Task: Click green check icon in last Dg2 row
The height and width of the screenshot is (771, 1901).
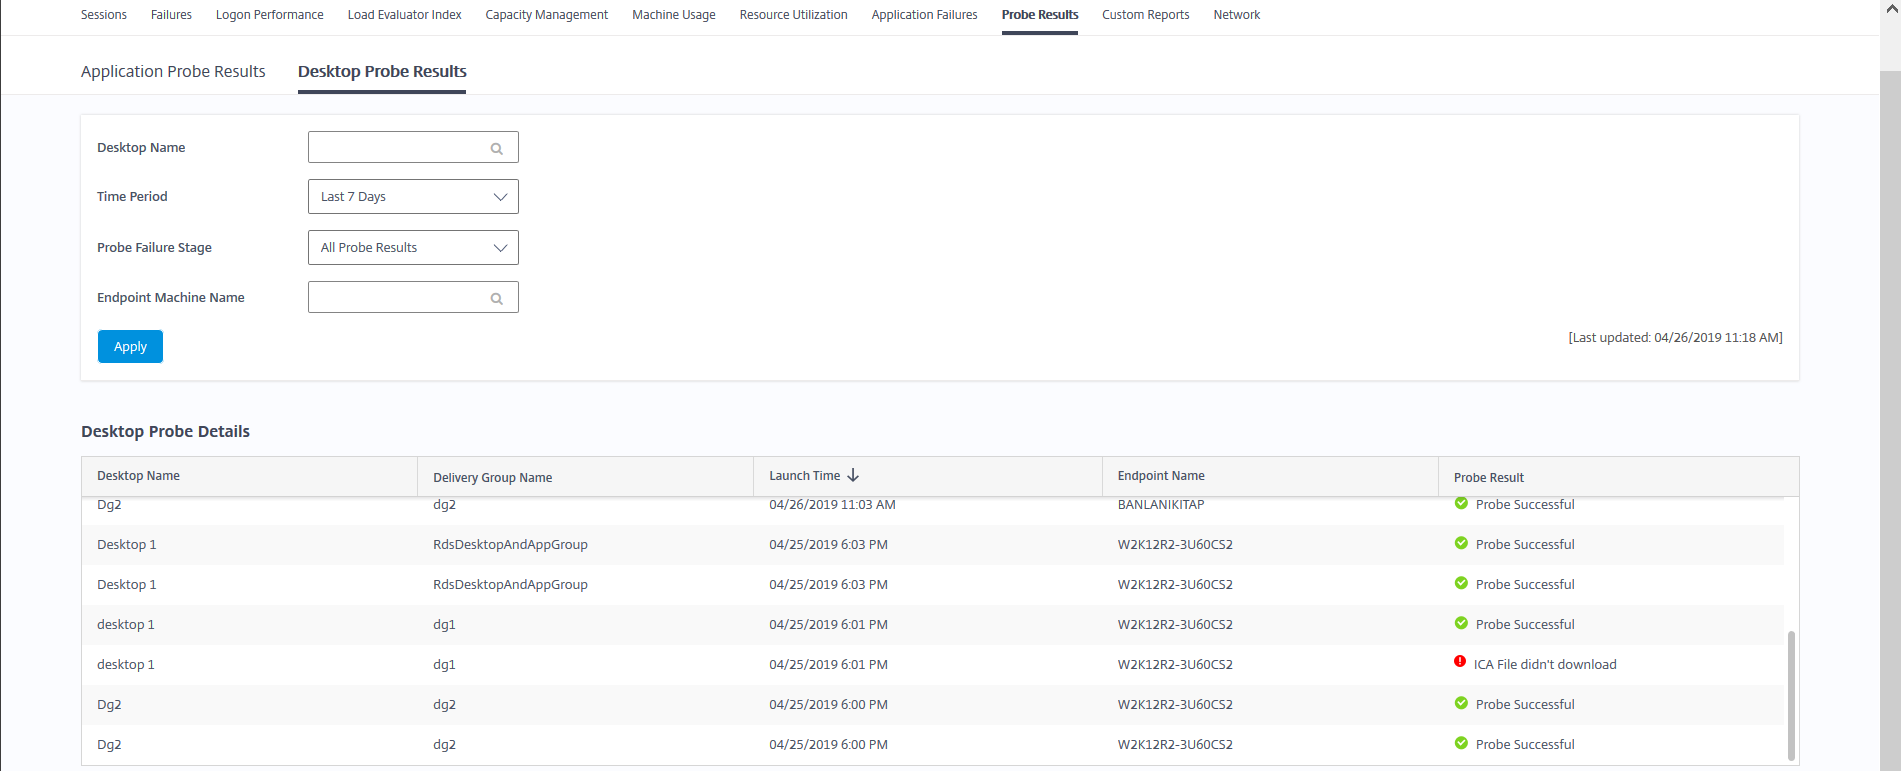Action: point(1461,743)
